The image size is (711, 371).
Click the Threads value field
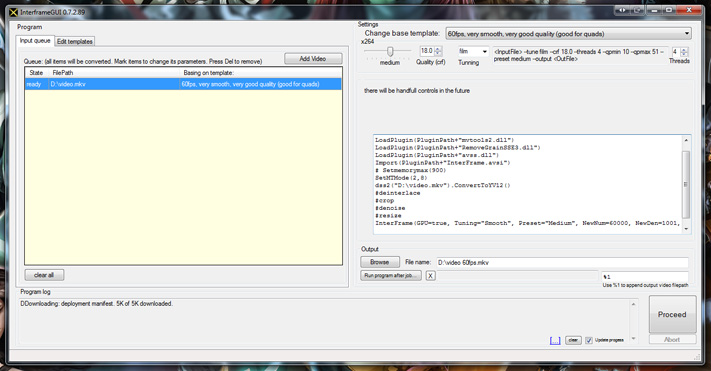click(676, 52)
